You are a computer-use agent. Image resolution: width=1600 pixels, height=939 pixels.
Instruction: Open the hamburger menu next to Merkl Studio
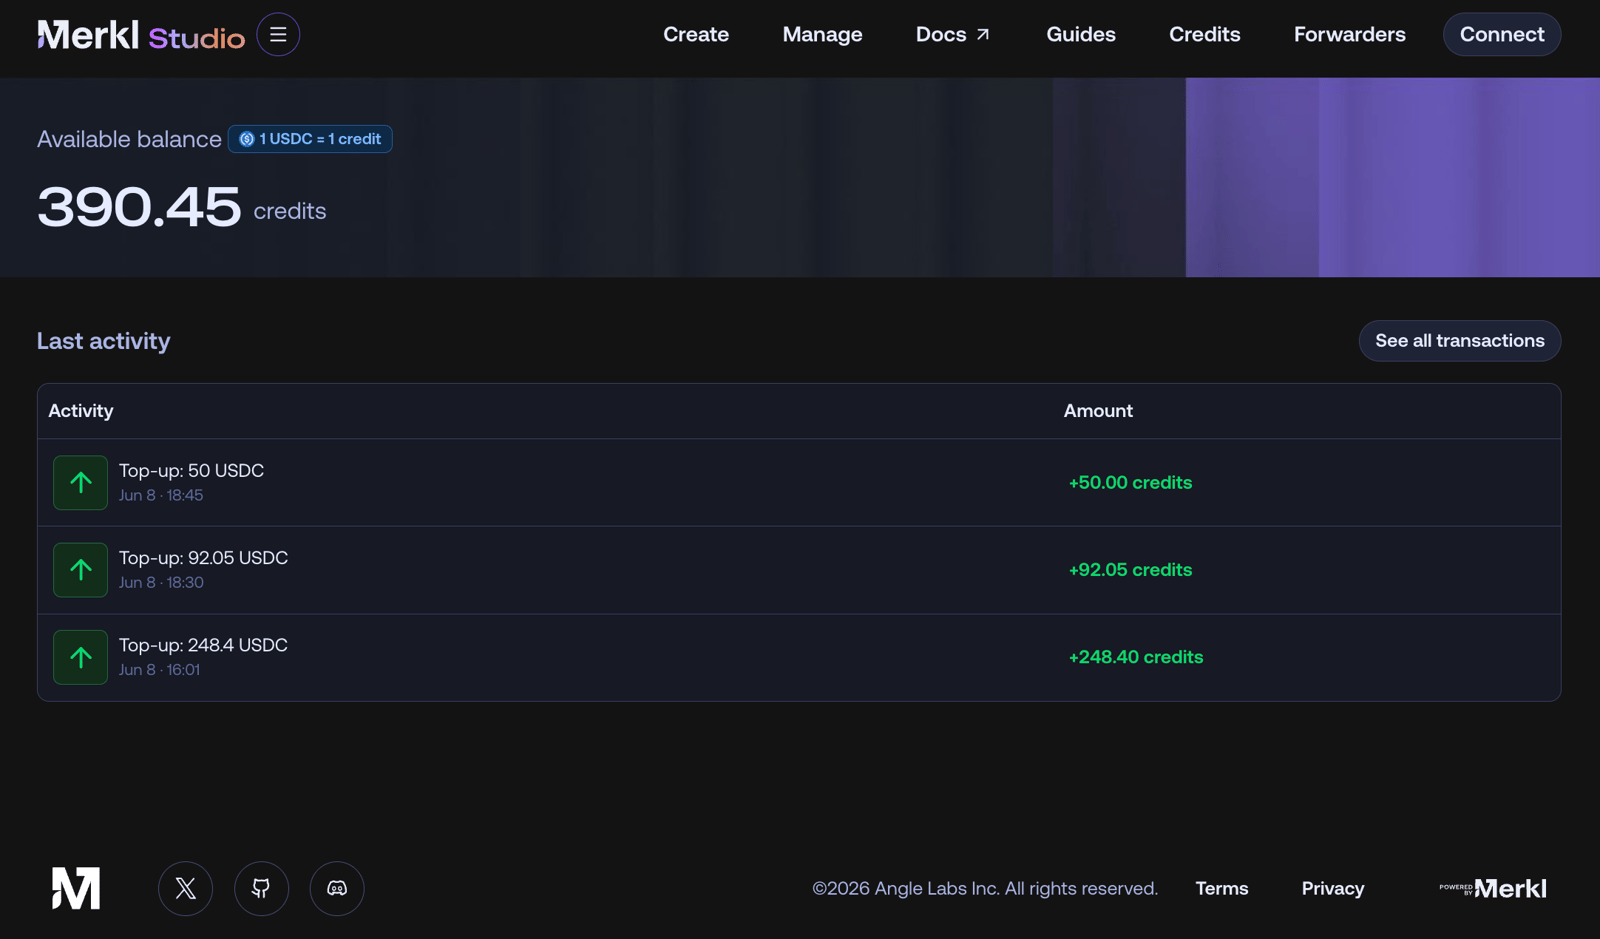click(x=278, y=35)
